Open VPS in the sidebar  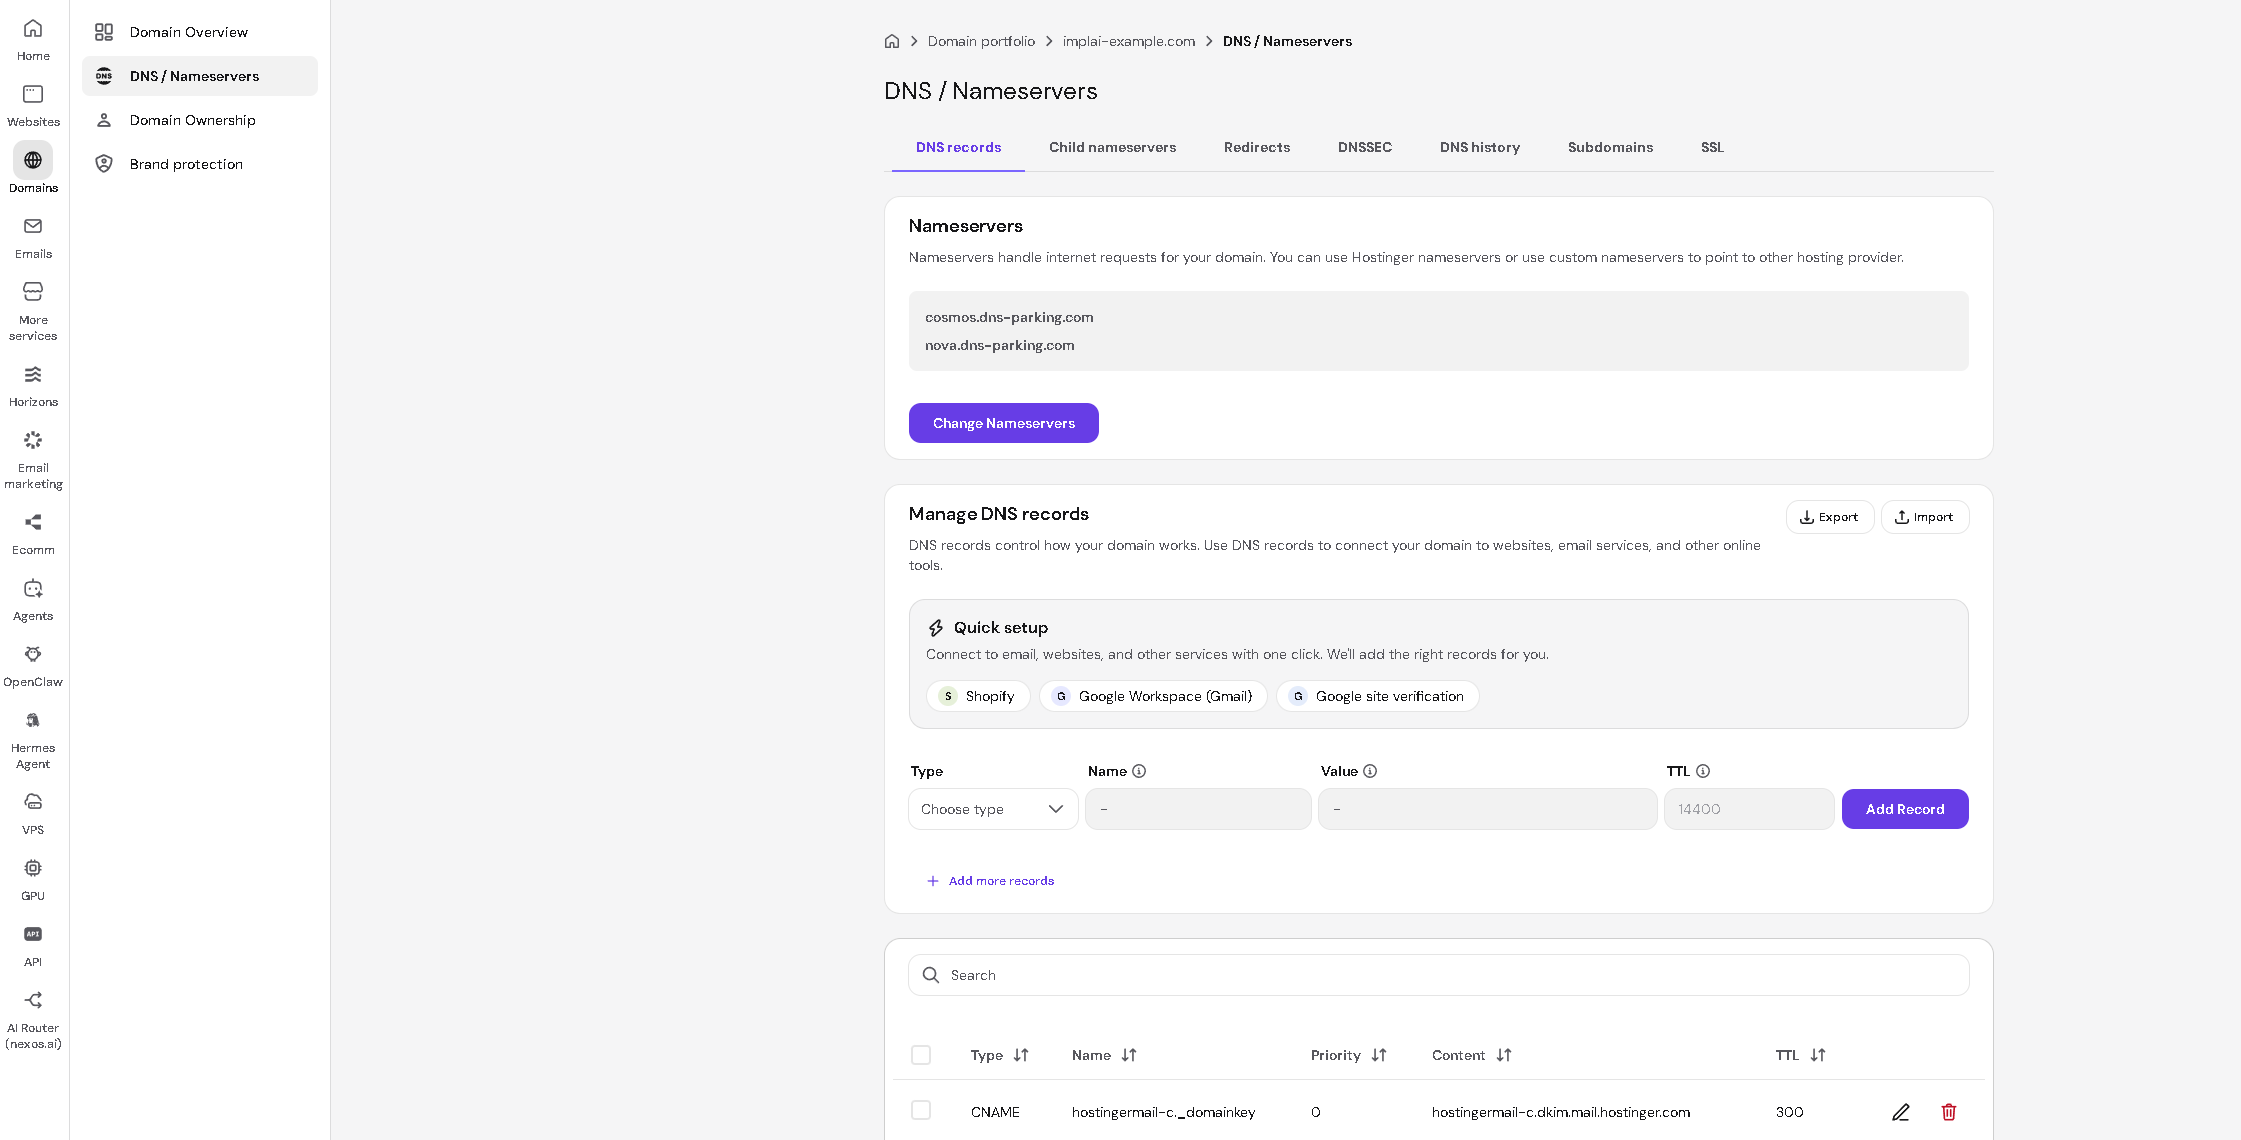pos(33,814)
